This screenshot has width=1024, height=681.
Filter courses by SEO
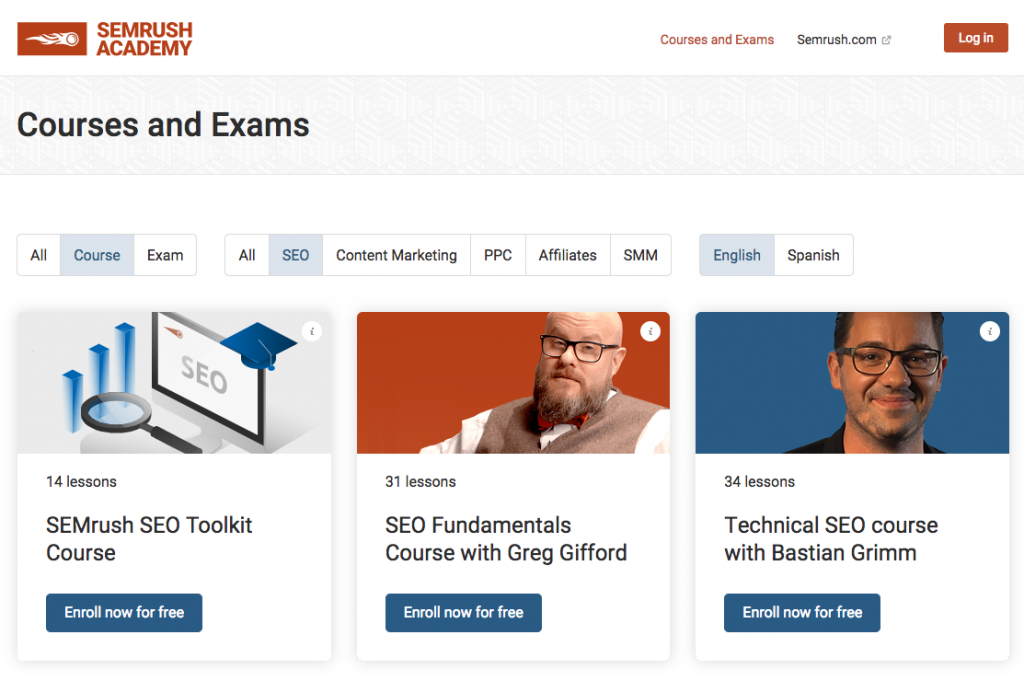click(x=294, y=255)
